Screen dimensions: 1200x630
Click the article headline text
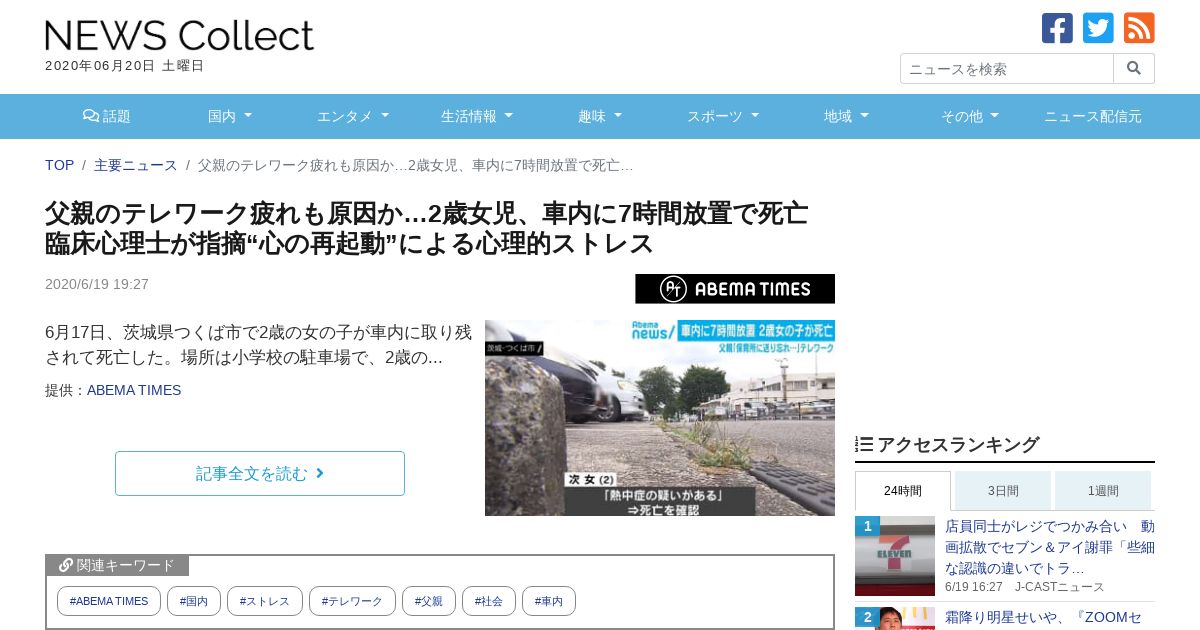point(426,228)
